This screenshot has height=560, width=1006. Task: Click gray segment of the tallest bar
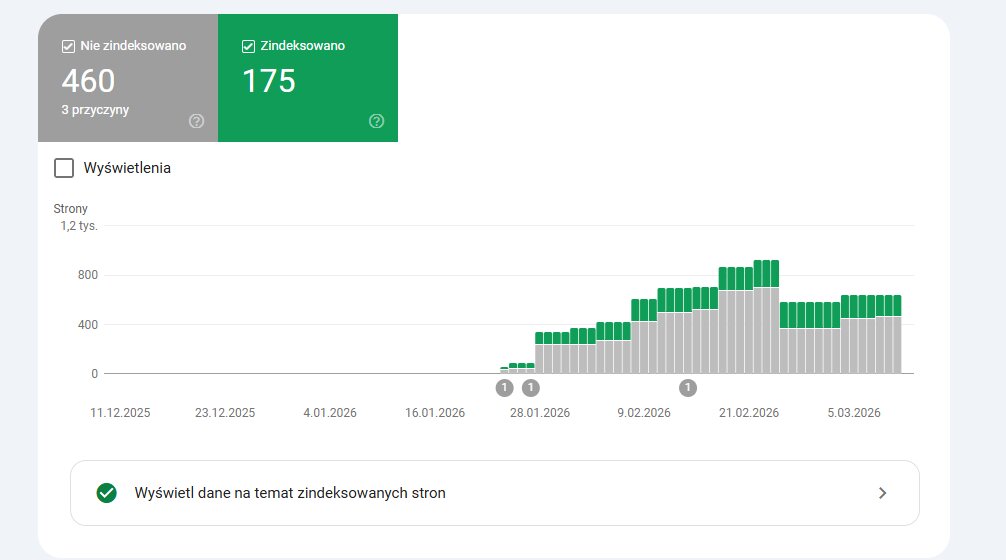point(766,330)
